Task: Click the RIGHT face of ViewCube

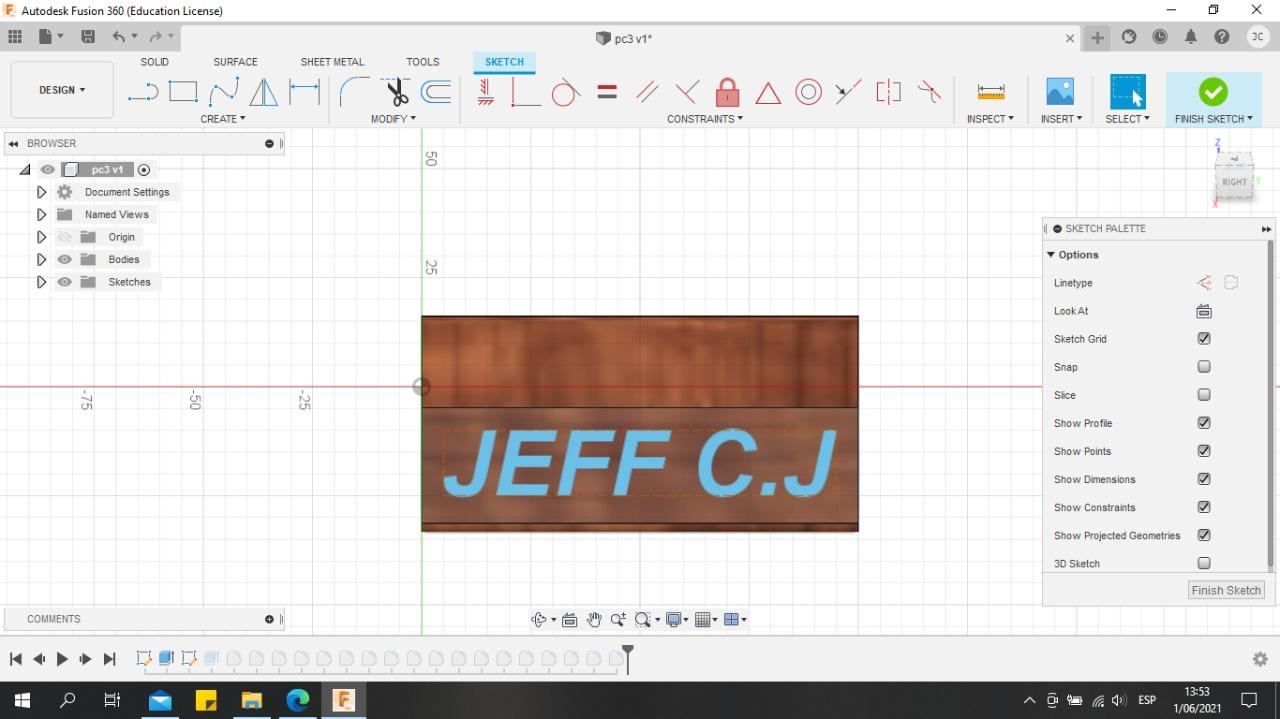Action: [x=1235, y=182]
